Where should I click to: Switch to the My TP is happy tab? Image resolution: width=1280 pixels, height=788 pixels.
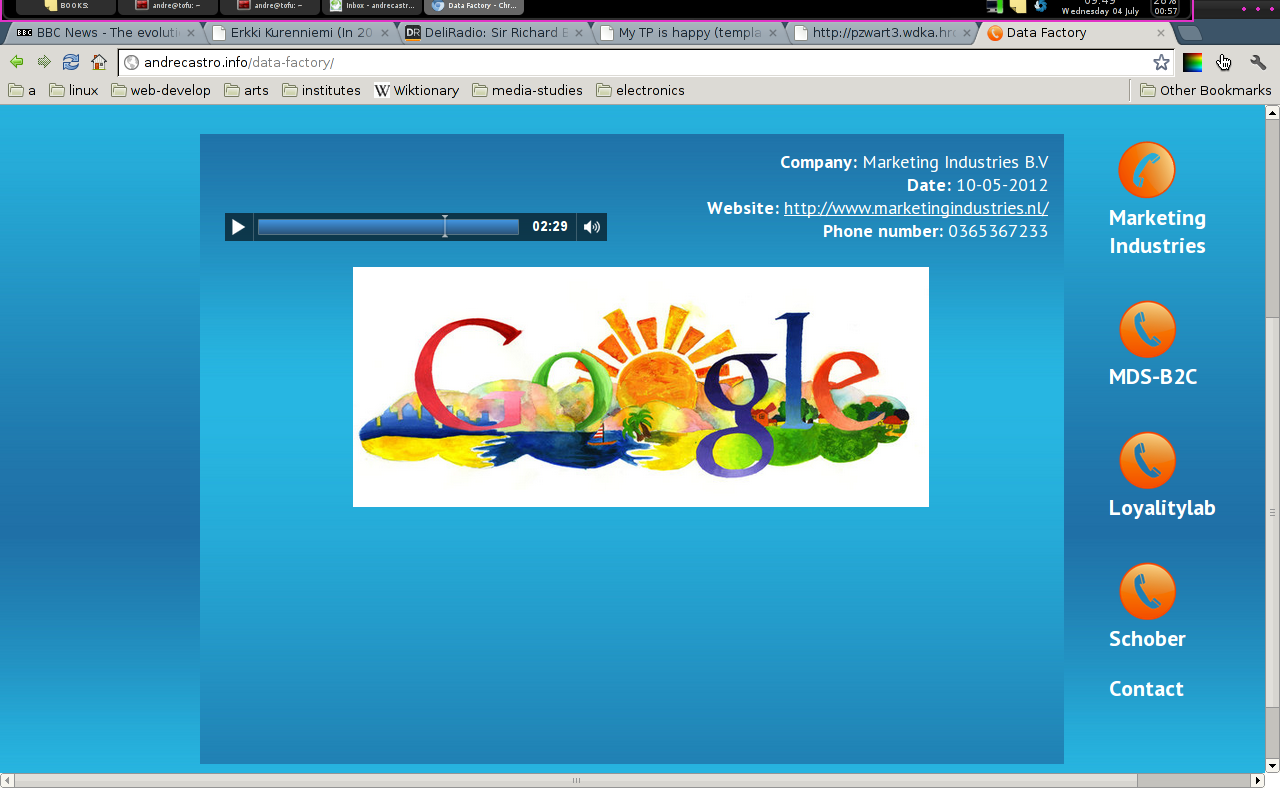click(688, 33)
